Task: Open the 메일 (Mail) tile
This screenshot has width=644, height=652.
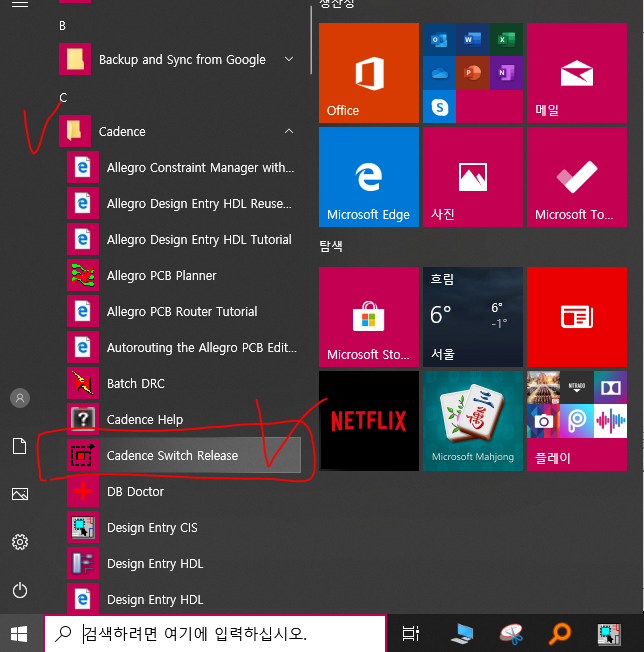Action: coord(577,73)
